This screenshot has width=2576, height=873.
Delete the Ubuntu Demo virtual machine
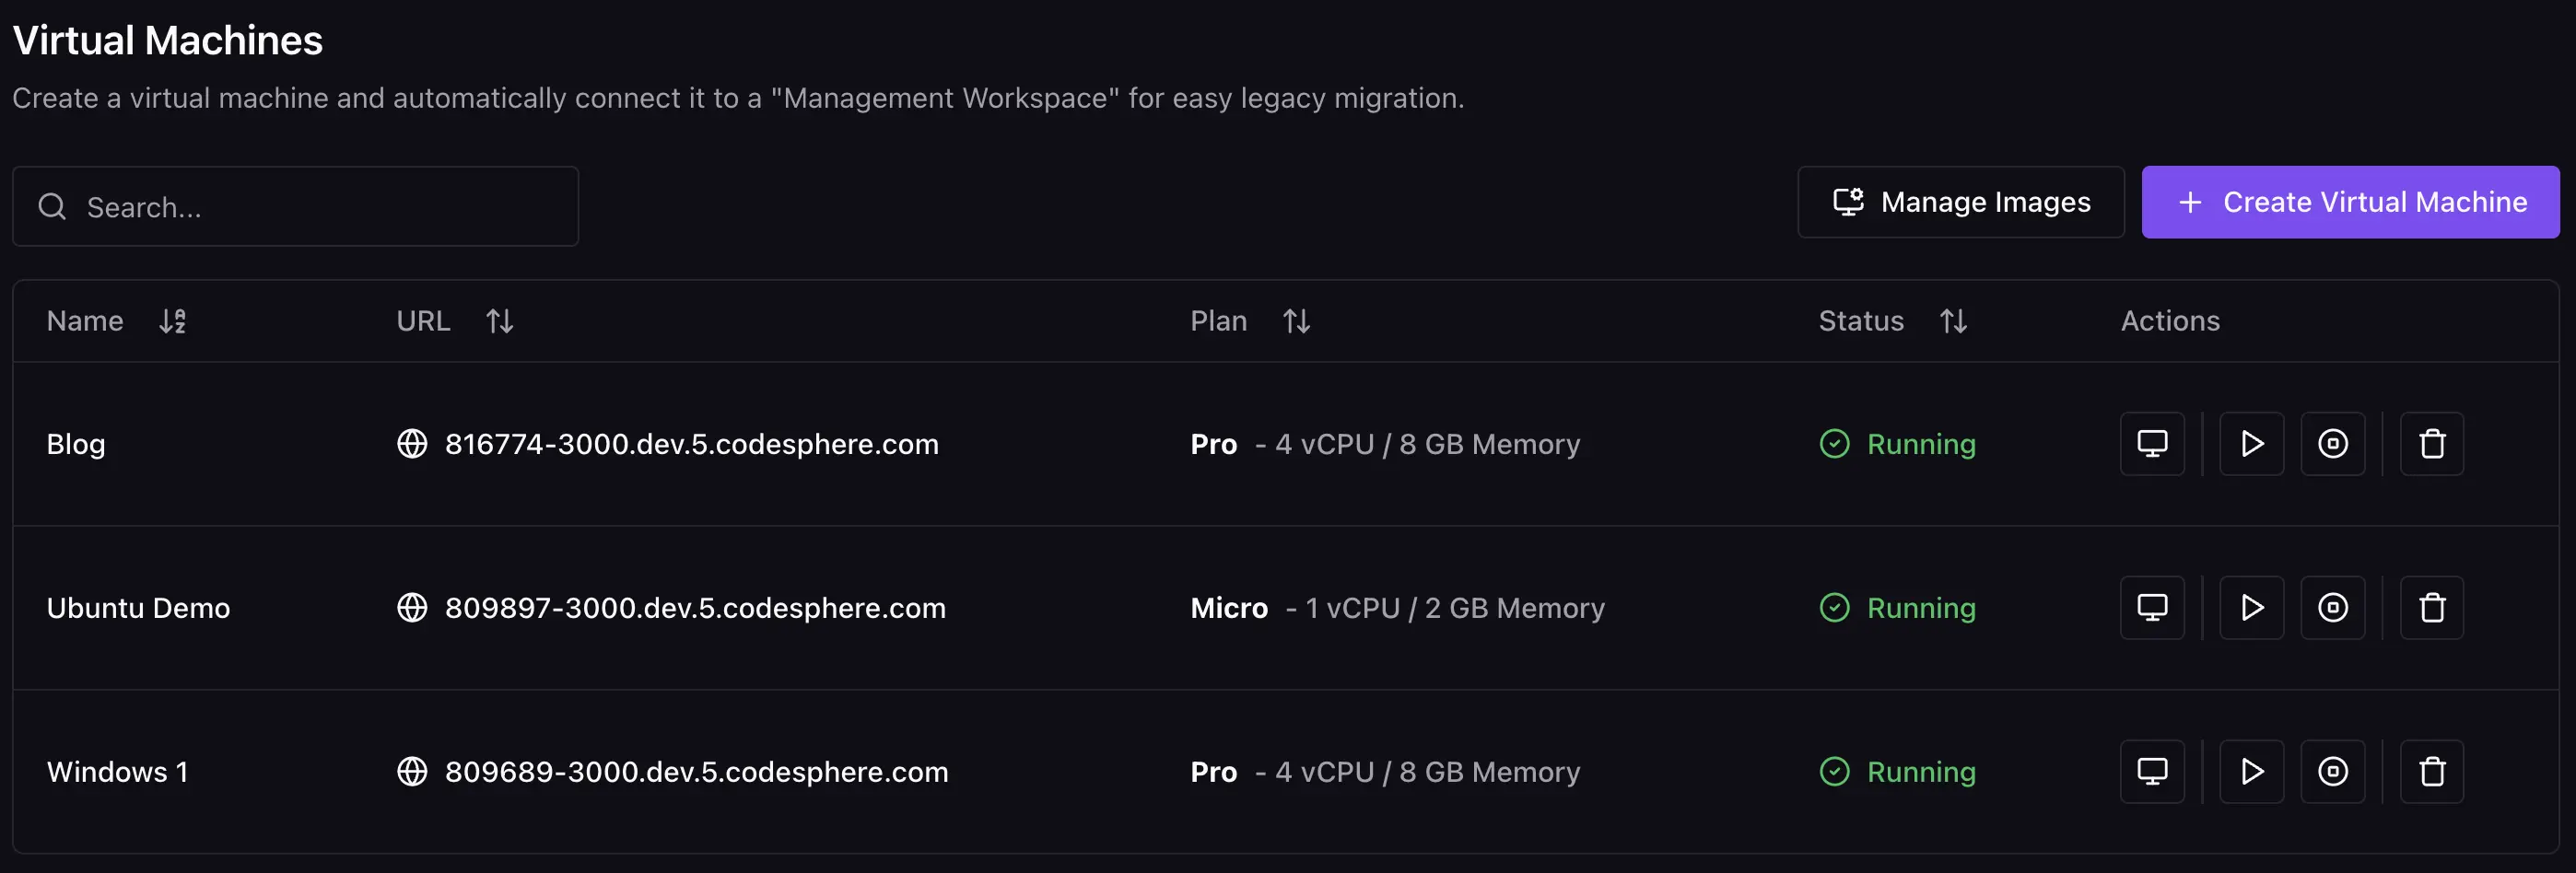[2432, 607]
